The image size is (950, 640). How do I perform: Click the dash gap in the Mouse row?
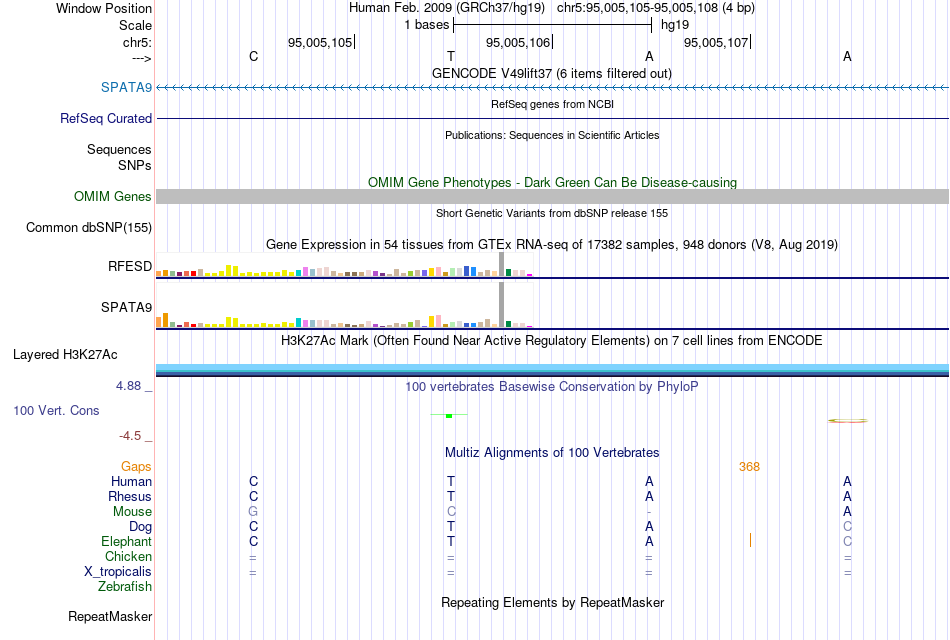(649, 512)
